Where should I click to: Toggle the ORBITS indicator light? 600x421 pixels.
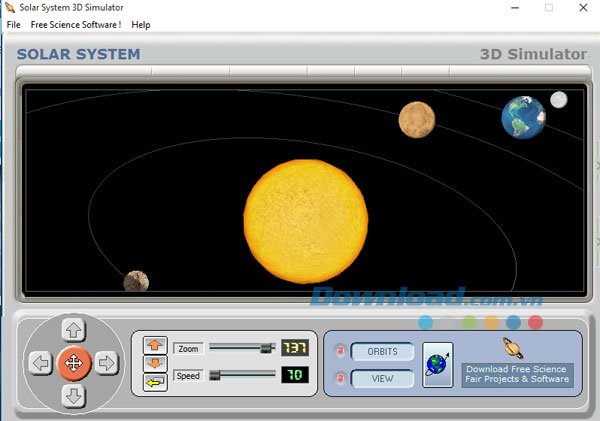coord(339,351)
